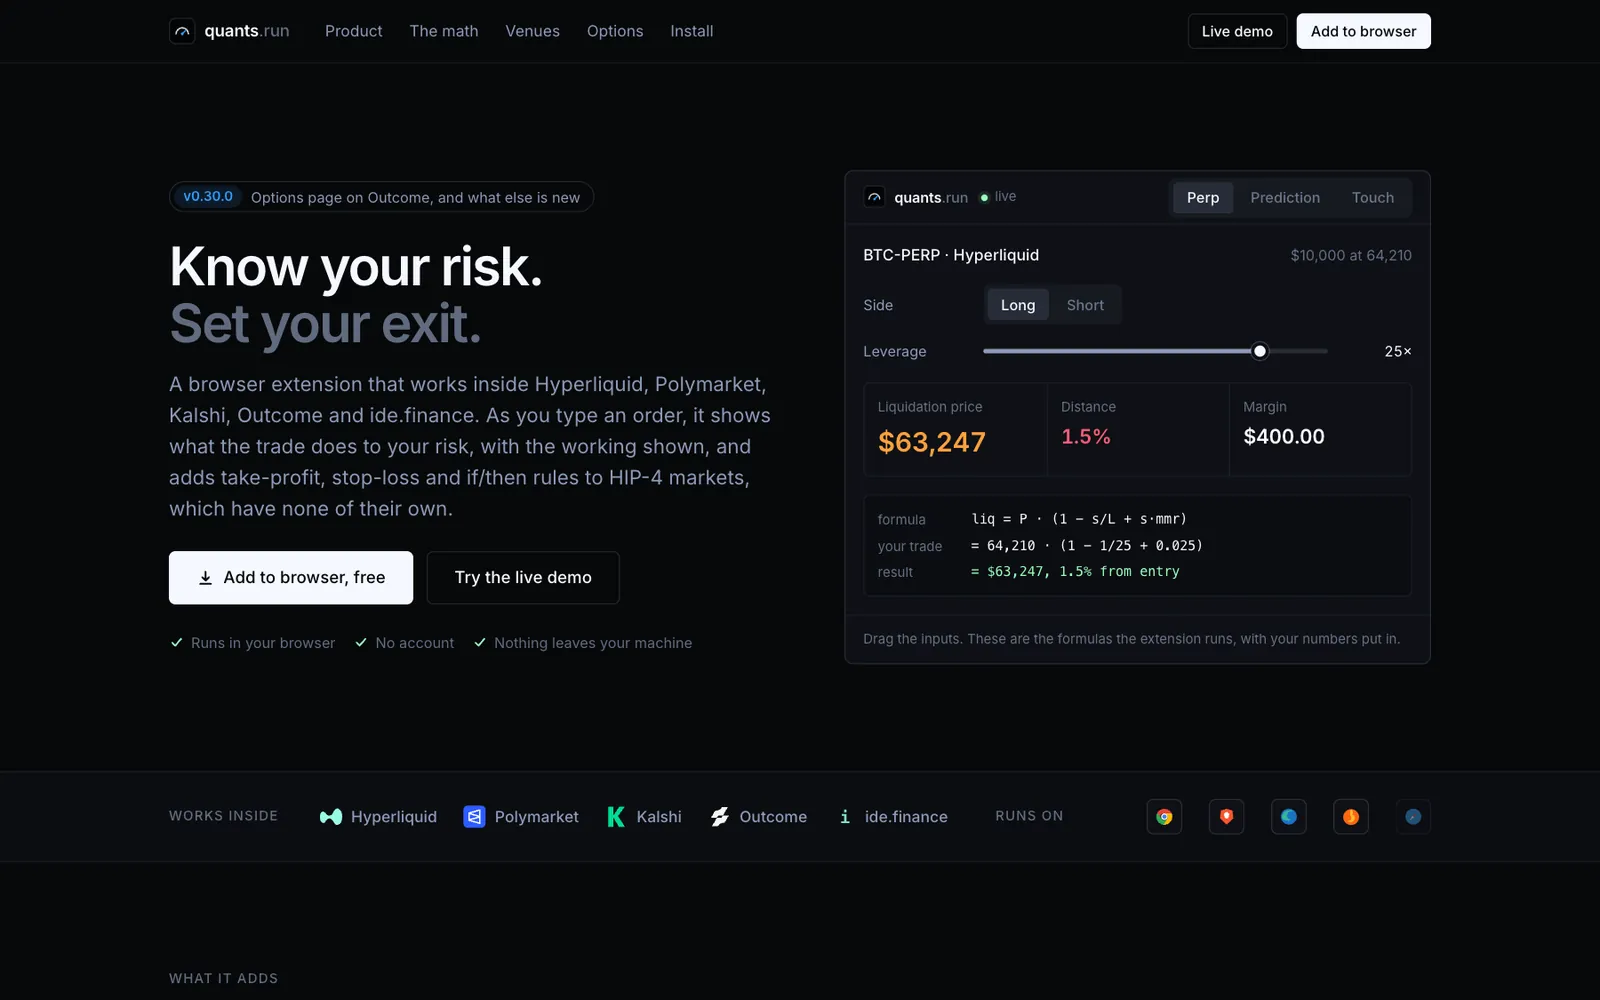Go to the Install nav link

(x=692, y=31)
